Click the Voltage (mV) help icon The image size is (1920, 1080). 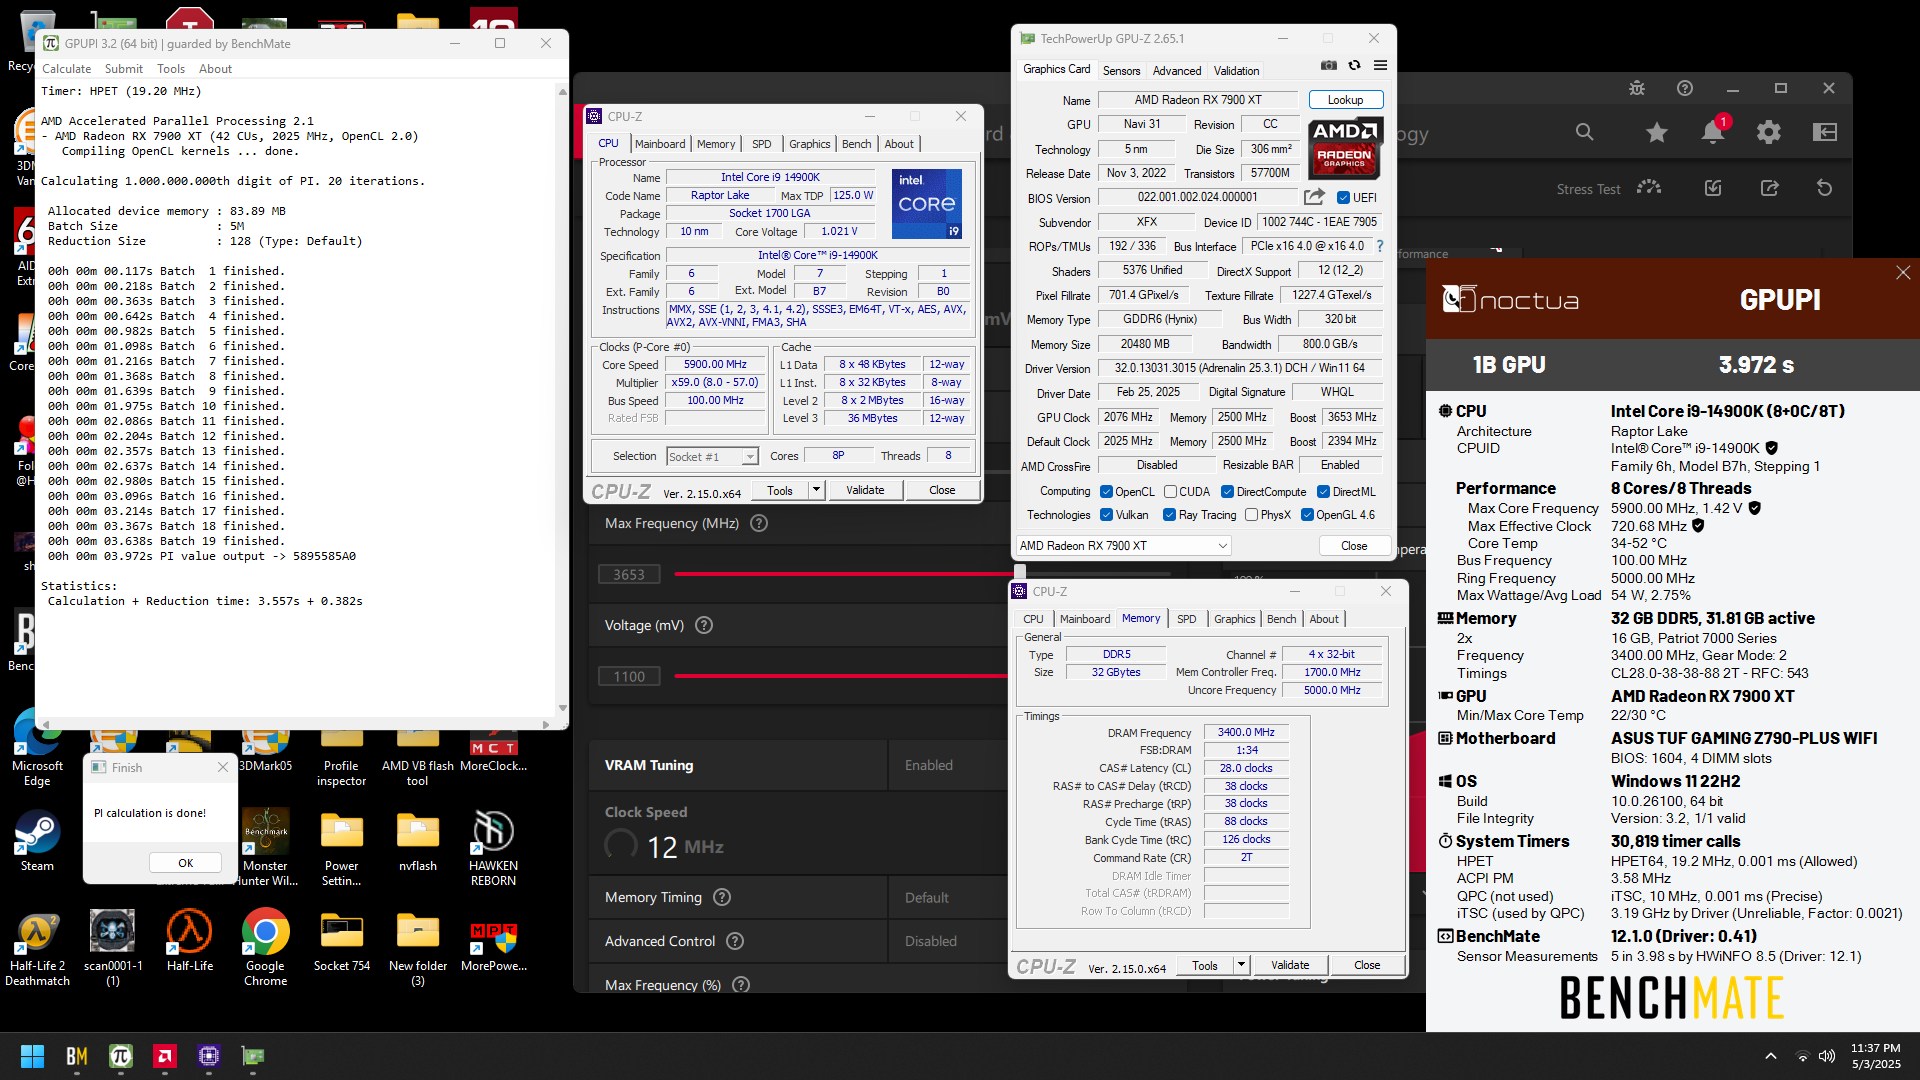point(704,625)
